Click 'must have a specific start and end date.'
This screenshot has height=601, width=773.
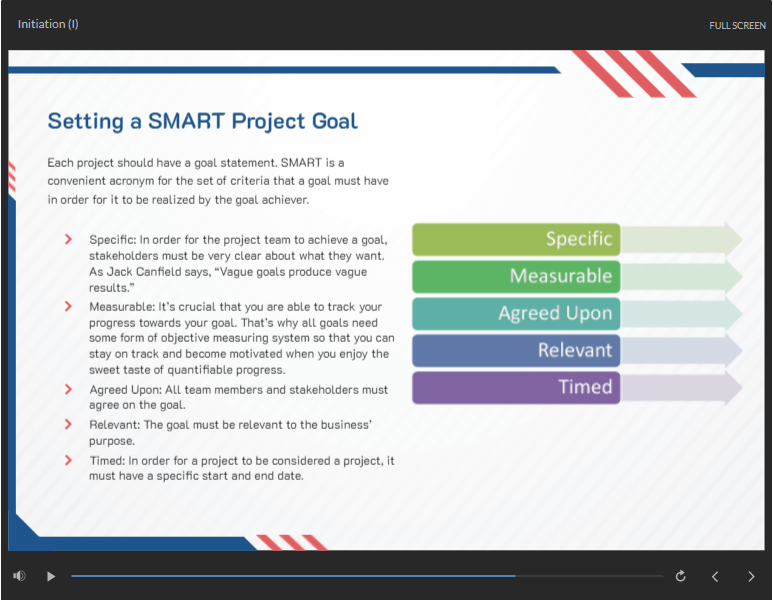pos(196,476)
